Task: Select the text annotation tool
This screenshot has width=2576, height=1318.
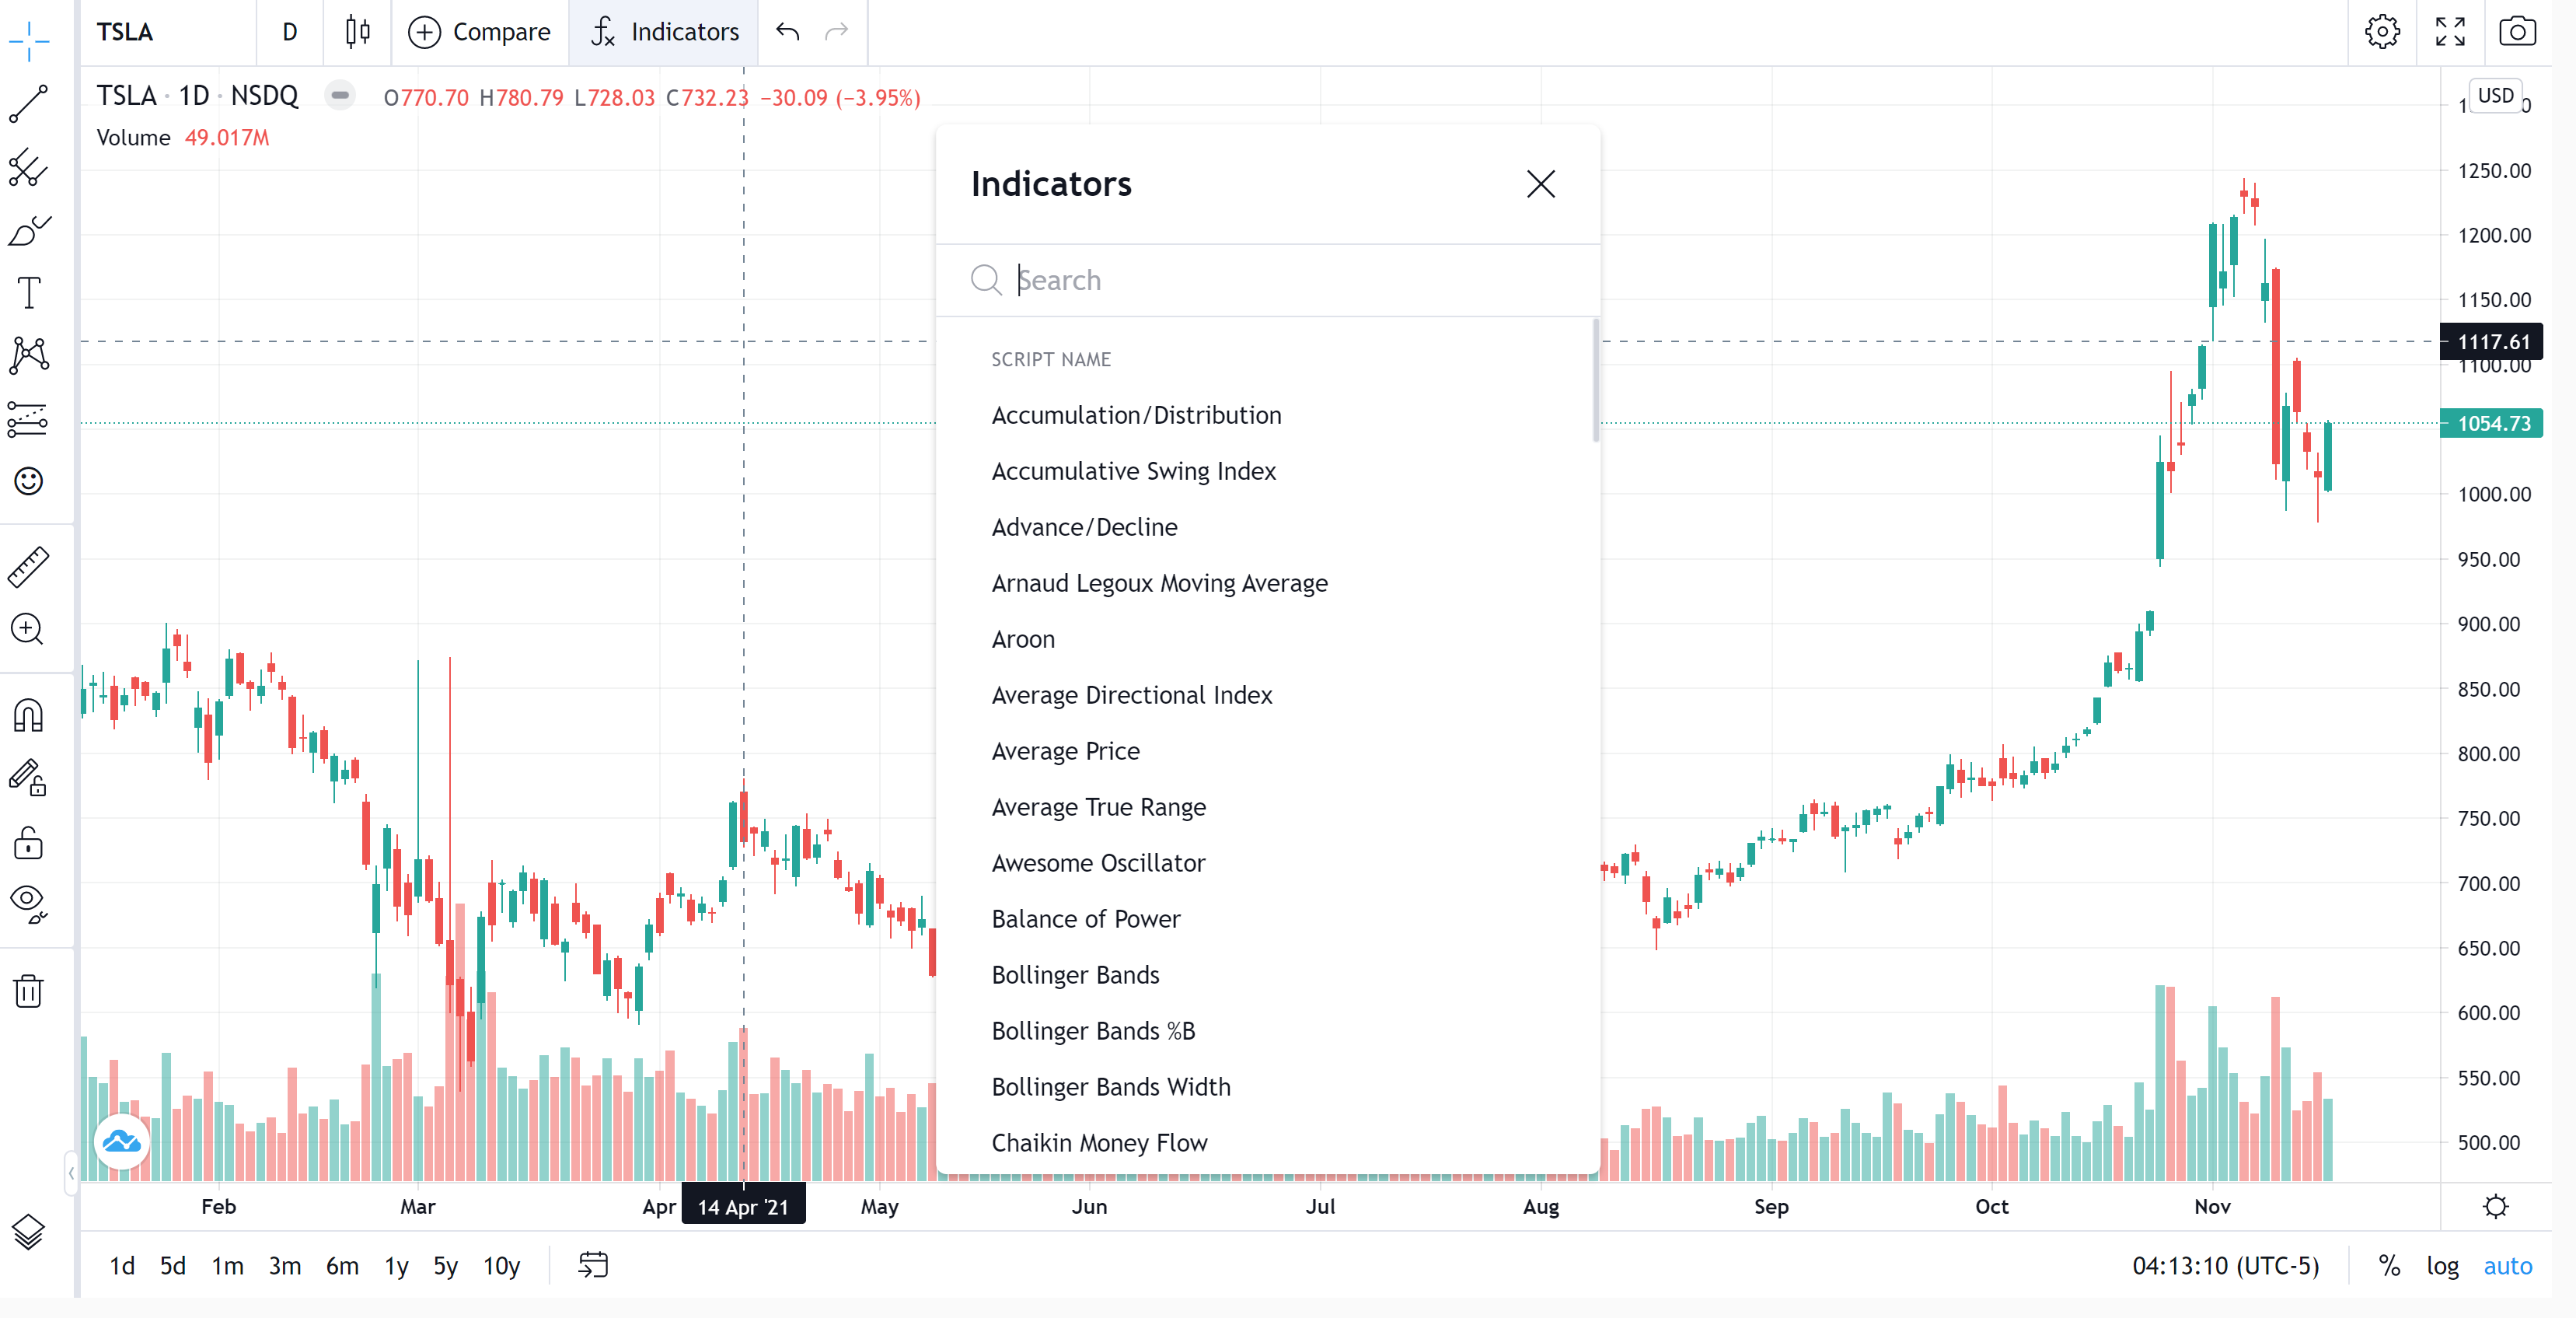Action: coord(29,293)
